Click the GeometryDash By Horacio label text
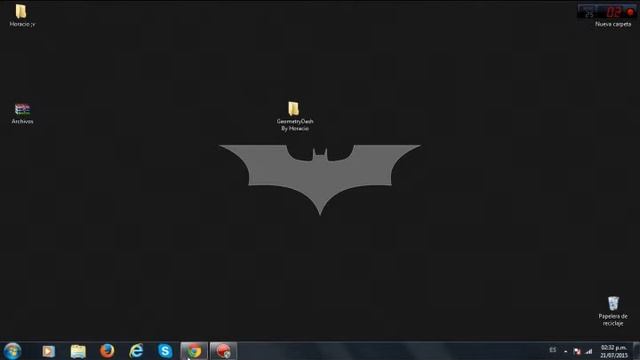 295,125
